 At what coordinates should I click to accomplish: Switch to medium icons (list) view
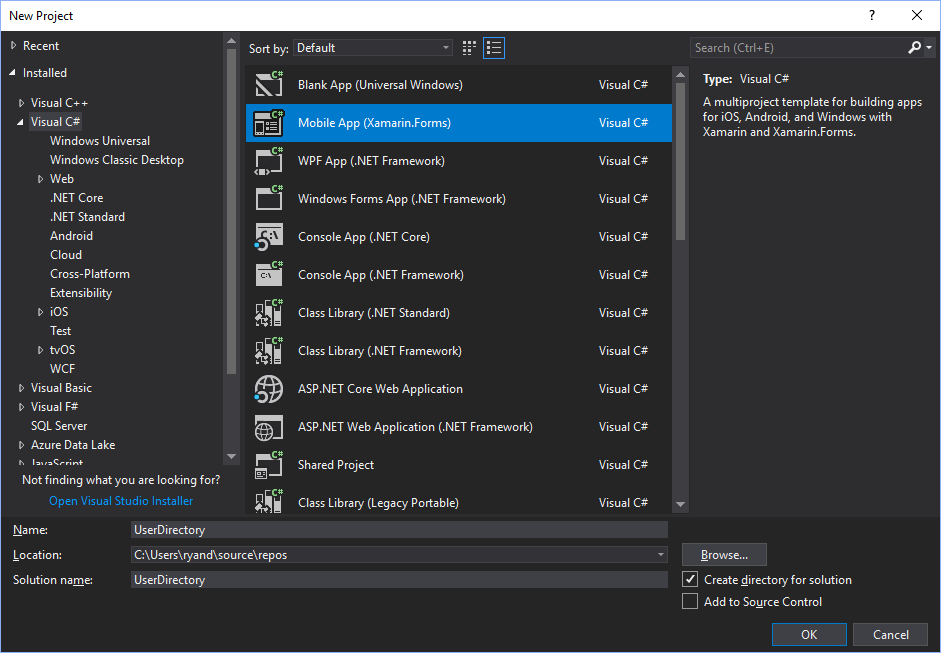tap(494, 48)
